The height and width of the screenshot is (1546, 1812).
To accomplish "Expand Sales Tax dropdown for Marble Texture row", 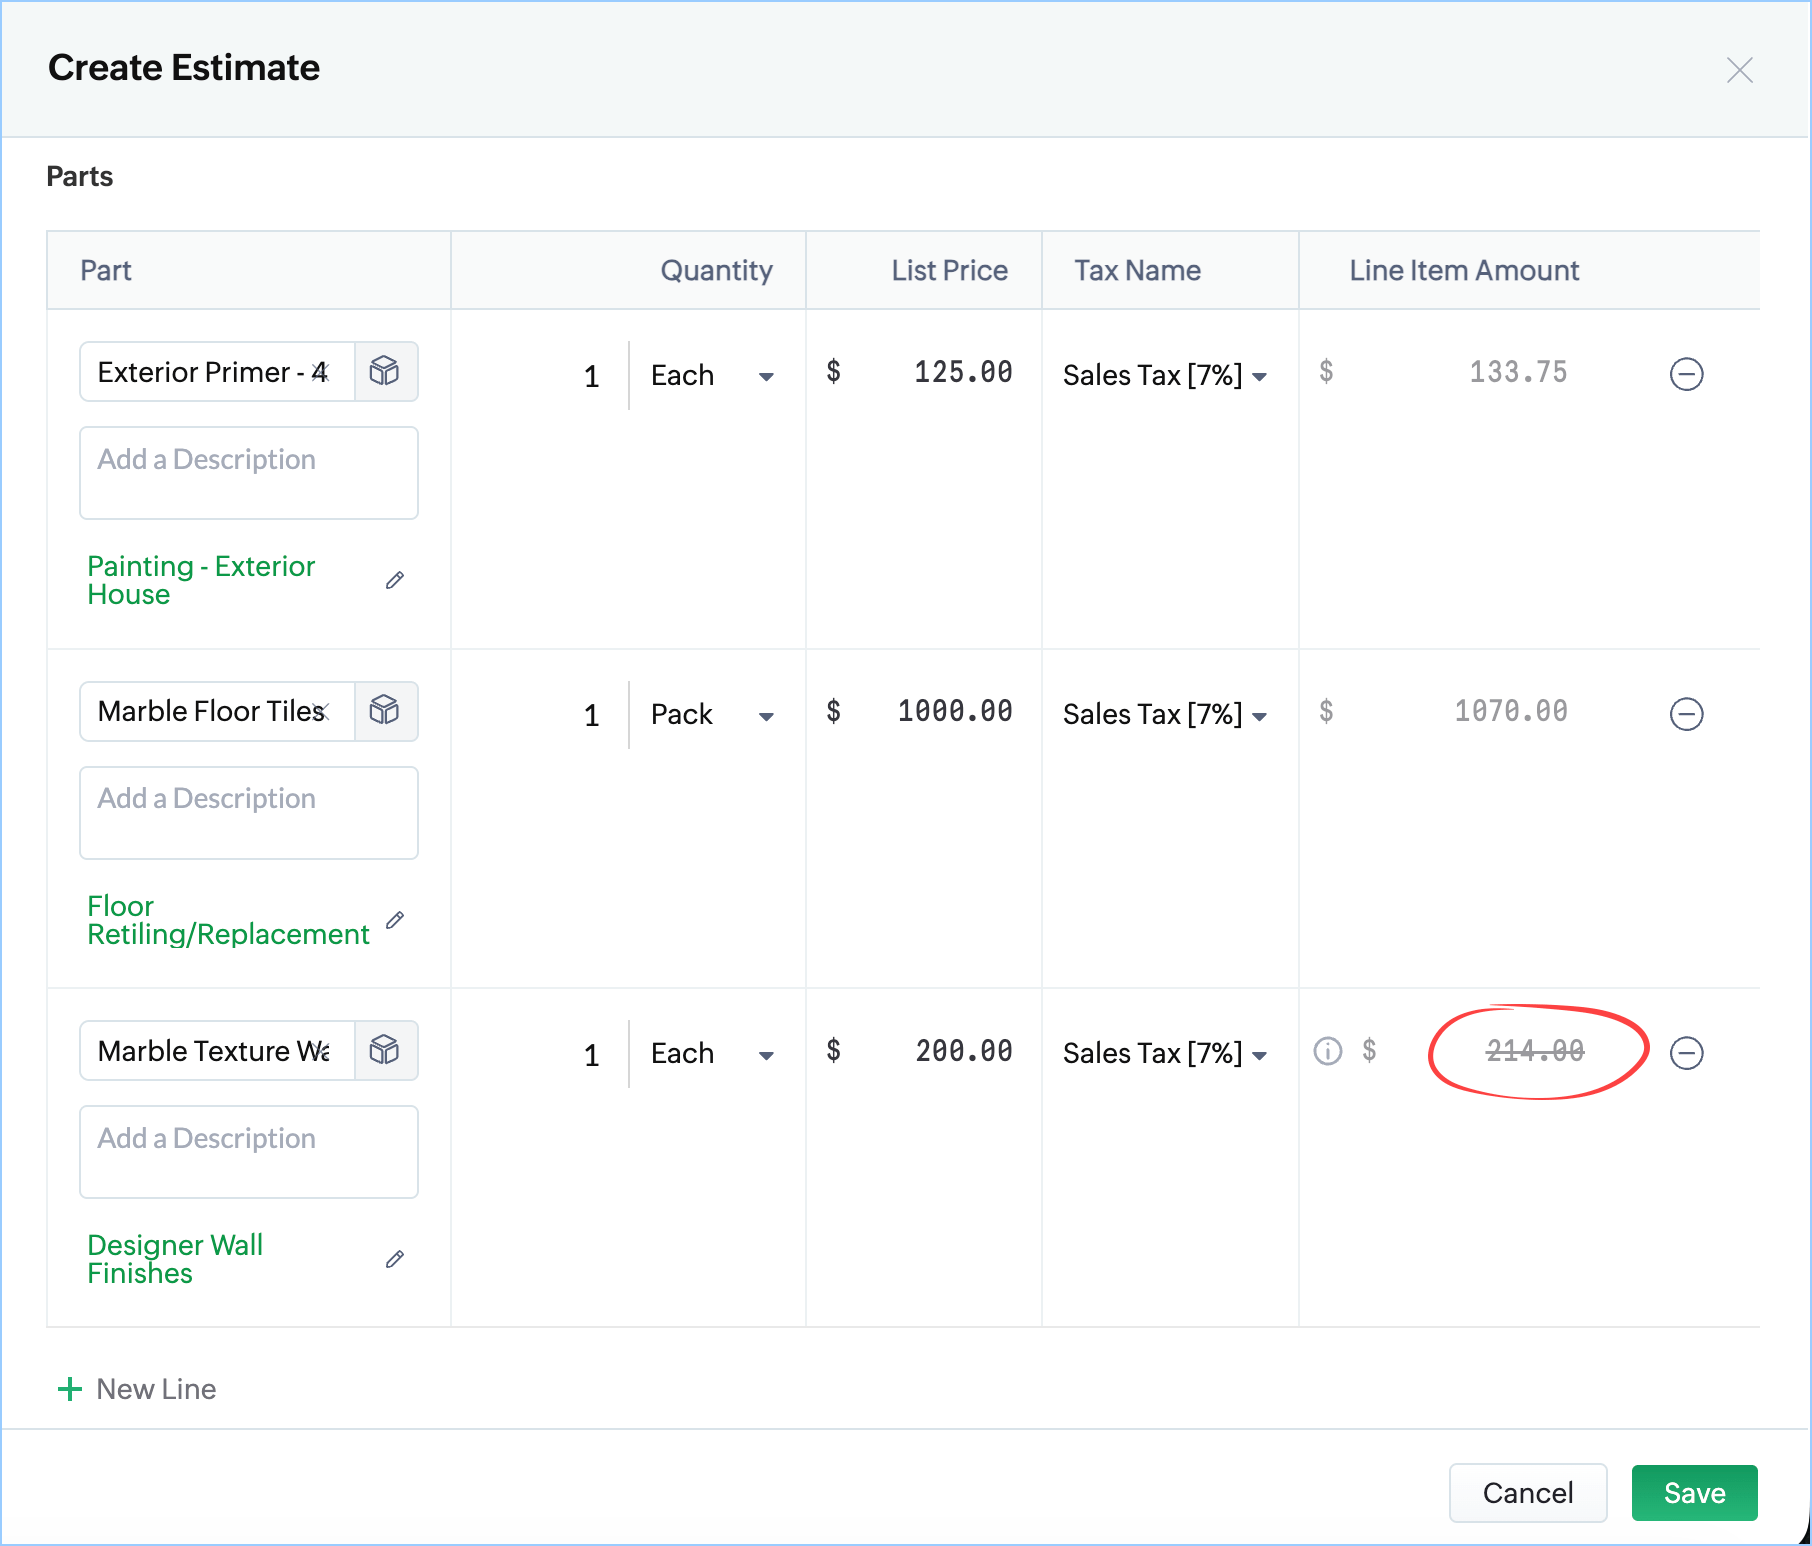I will (1165, 1054).
